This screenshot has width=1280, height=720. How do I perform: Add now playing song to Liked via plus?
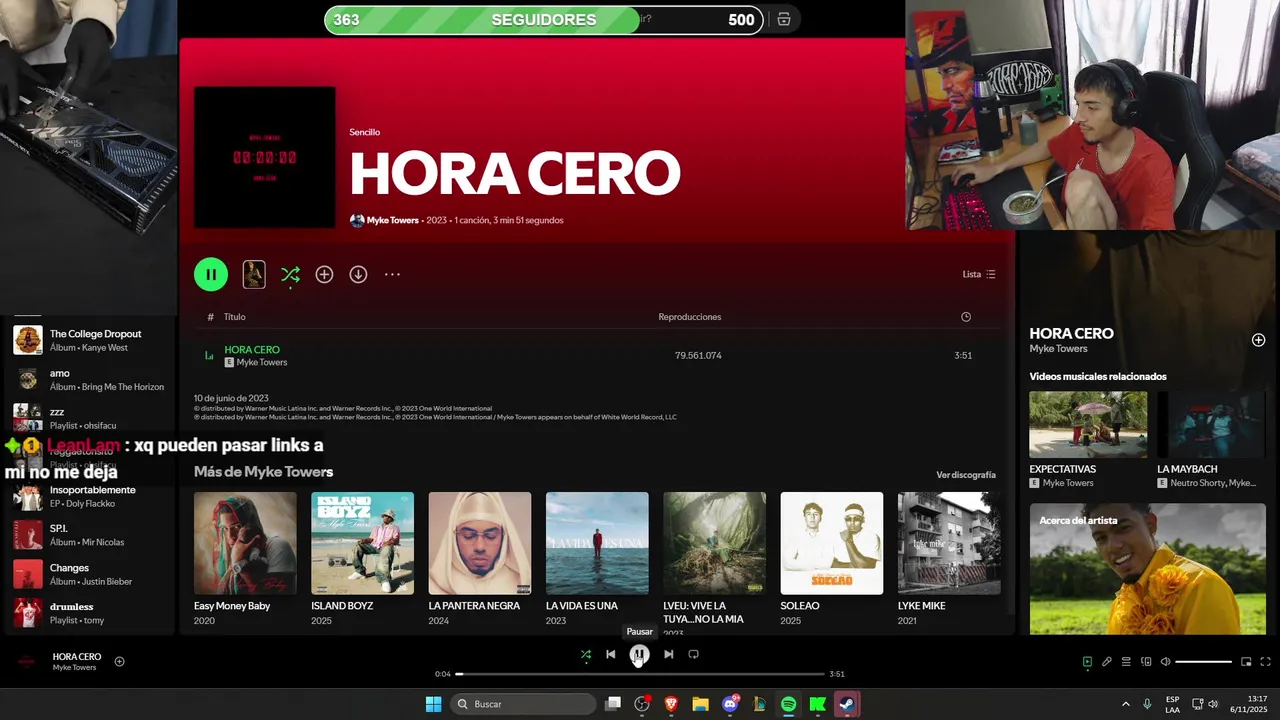120,661
